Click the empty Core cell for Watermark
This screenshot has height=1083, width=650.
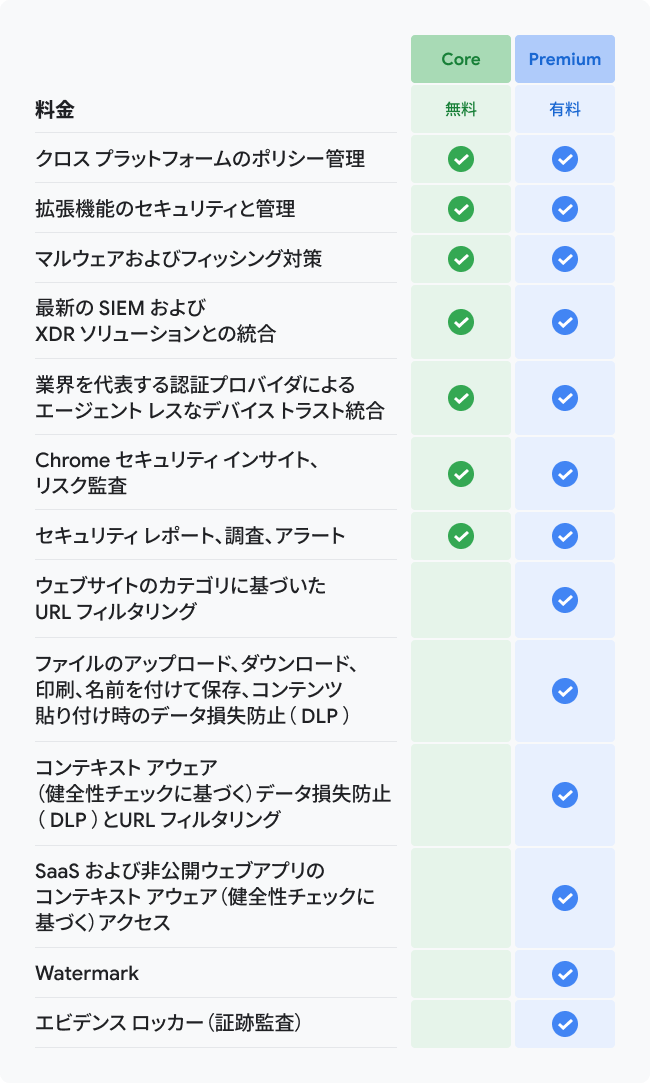(x=460, y=973)
